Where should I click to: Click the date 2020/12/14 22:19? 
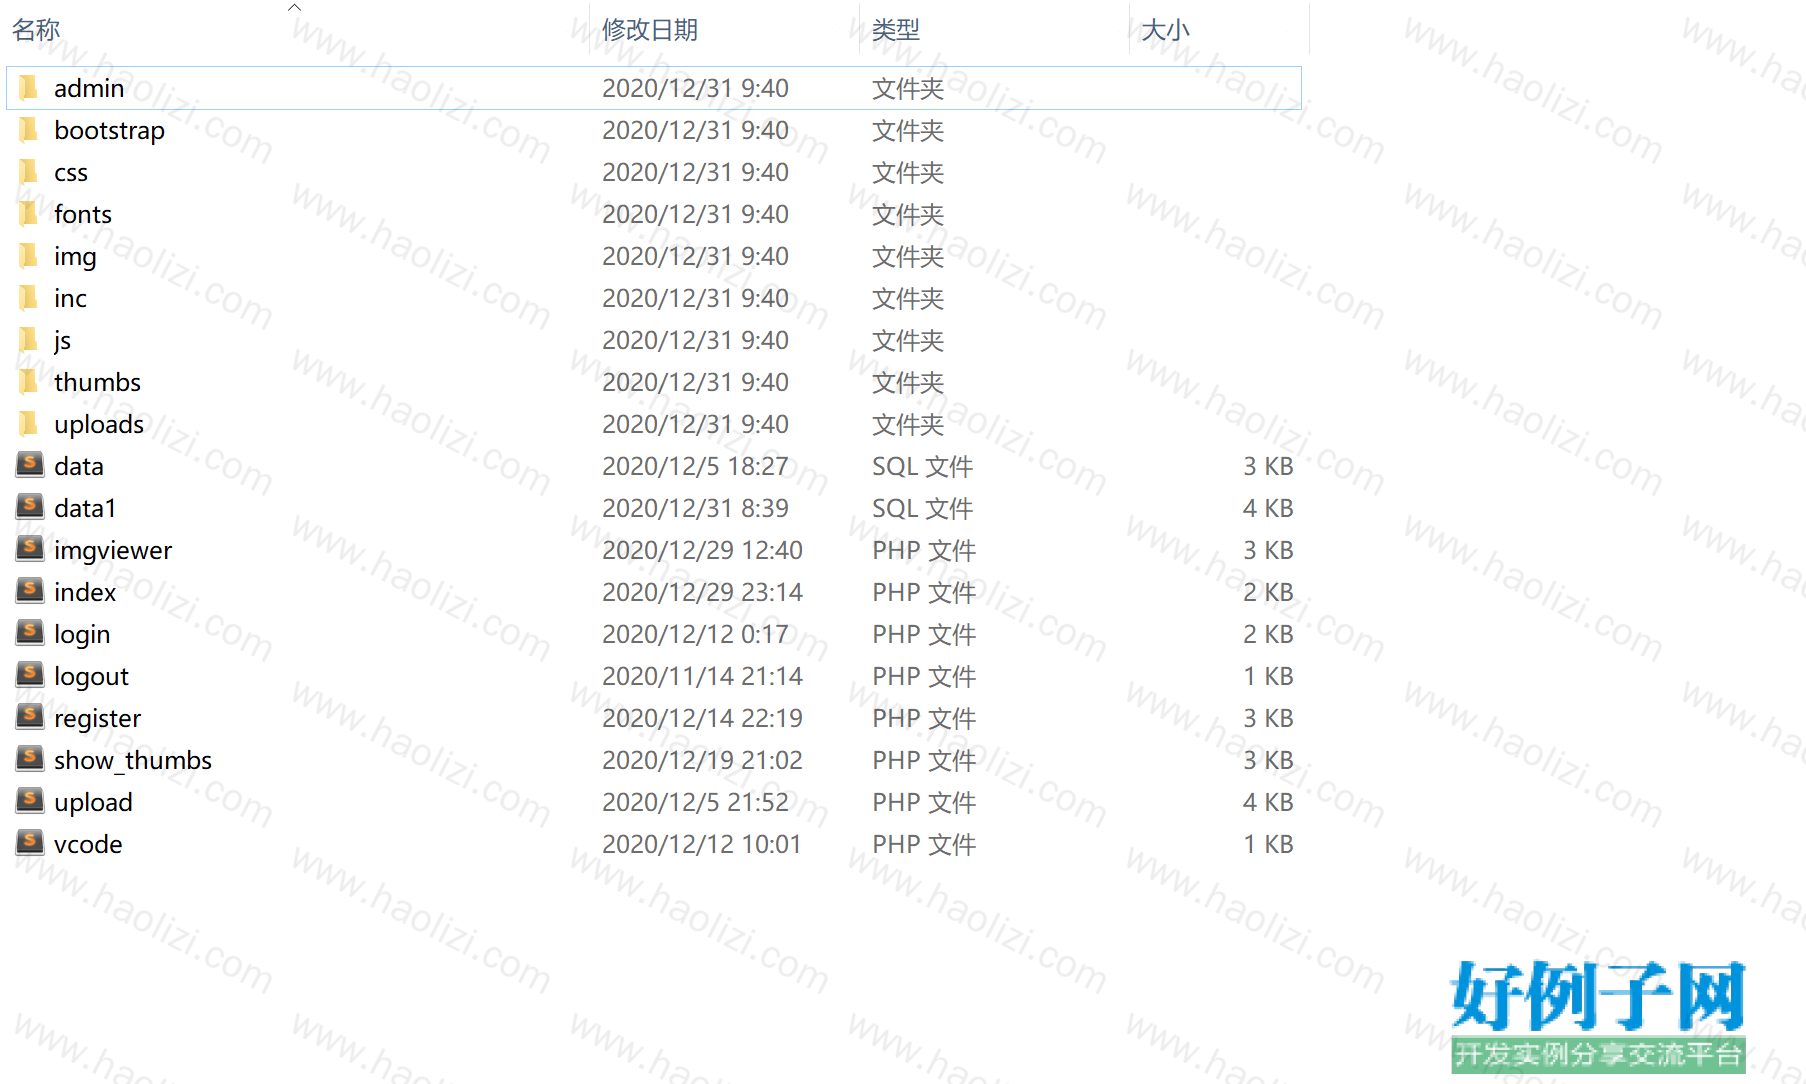pos(702,718)
